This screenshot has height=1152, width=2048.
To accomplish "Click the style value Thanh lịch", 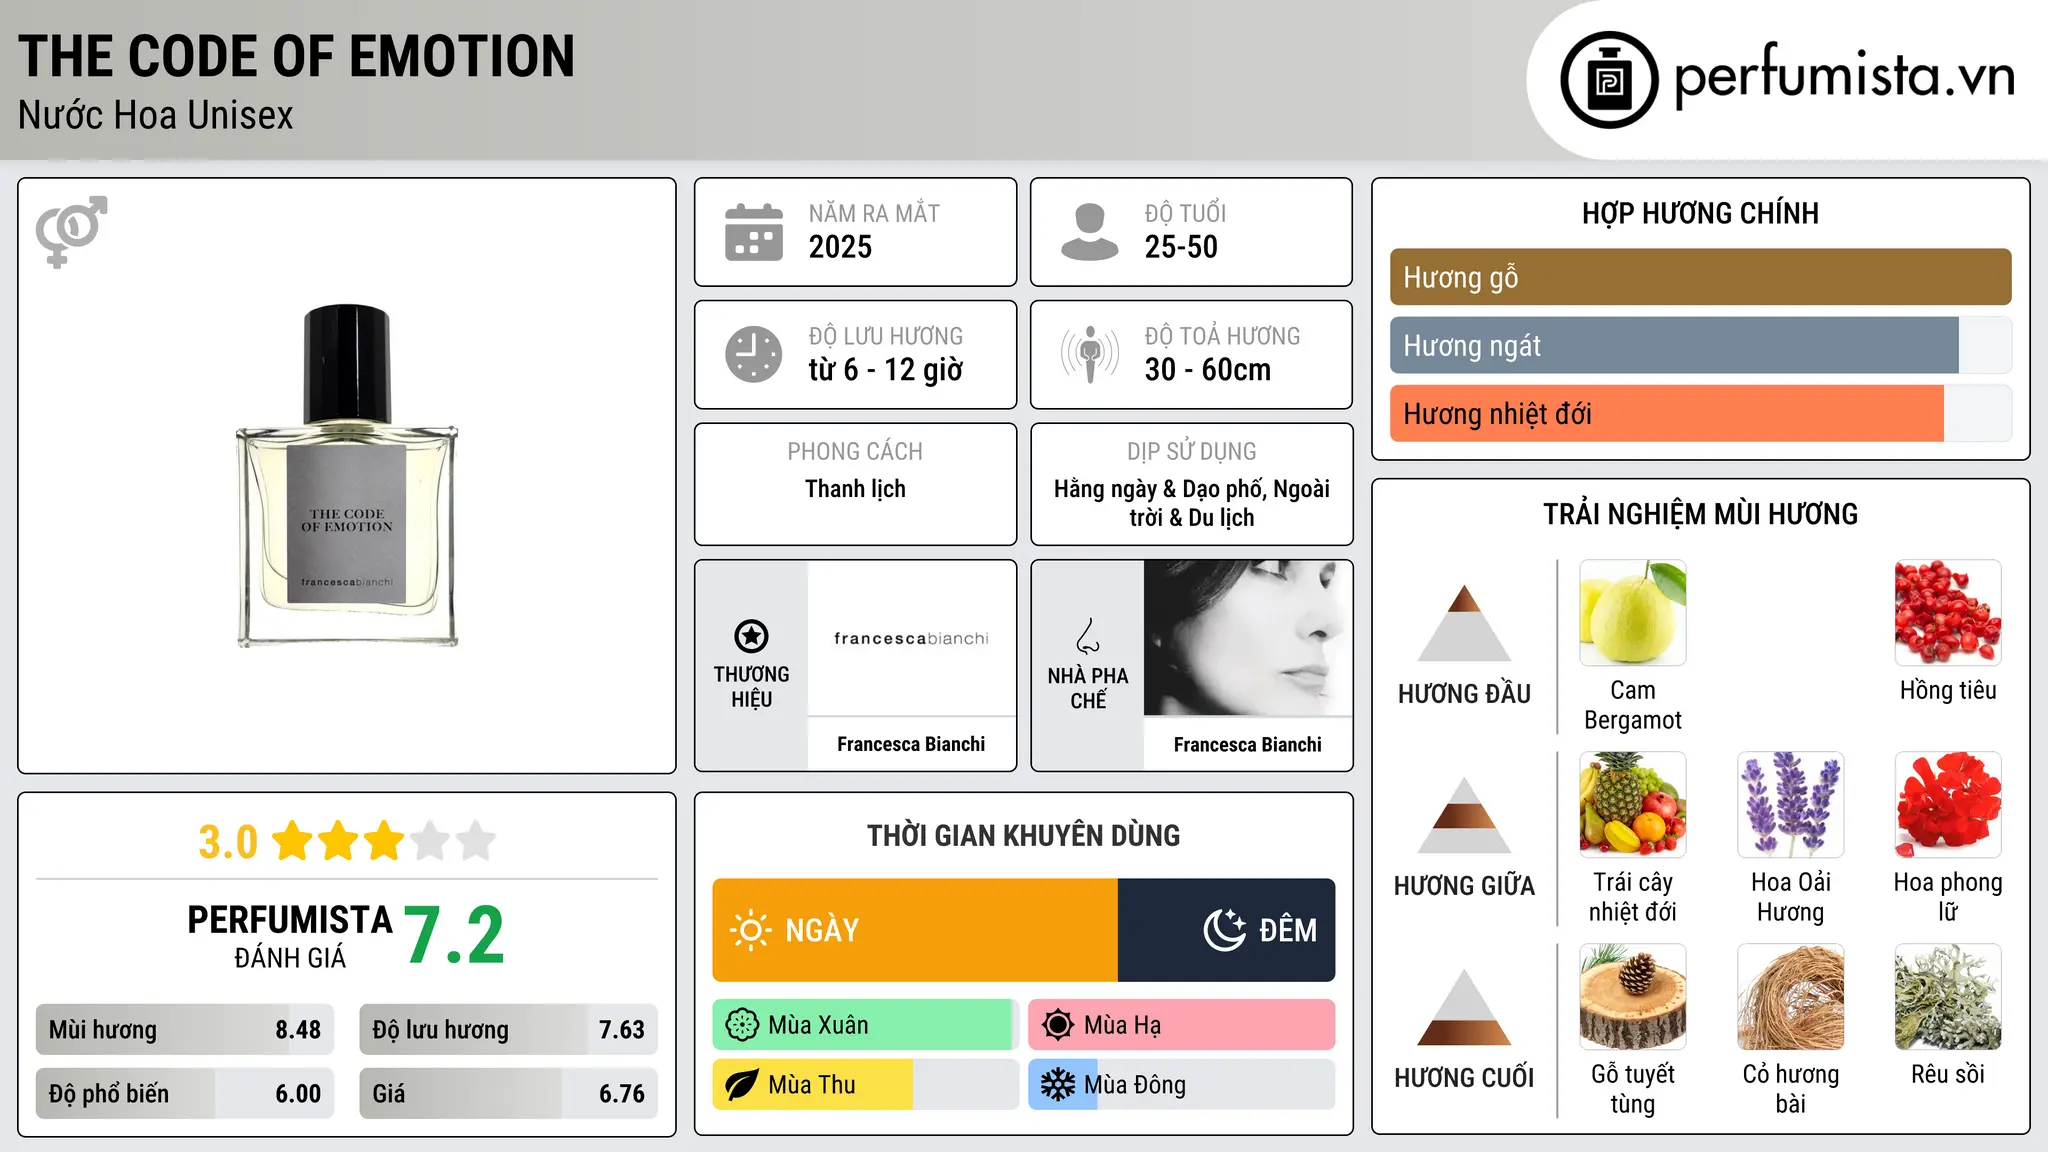I will tap(856, 488).
